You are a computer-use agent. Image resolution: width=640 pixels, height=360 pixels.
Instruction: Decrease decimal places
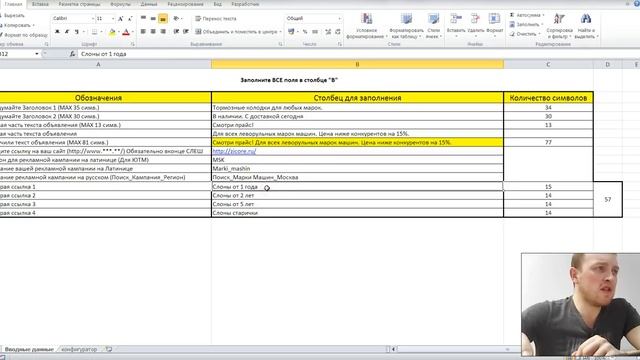tap(338, 31)
